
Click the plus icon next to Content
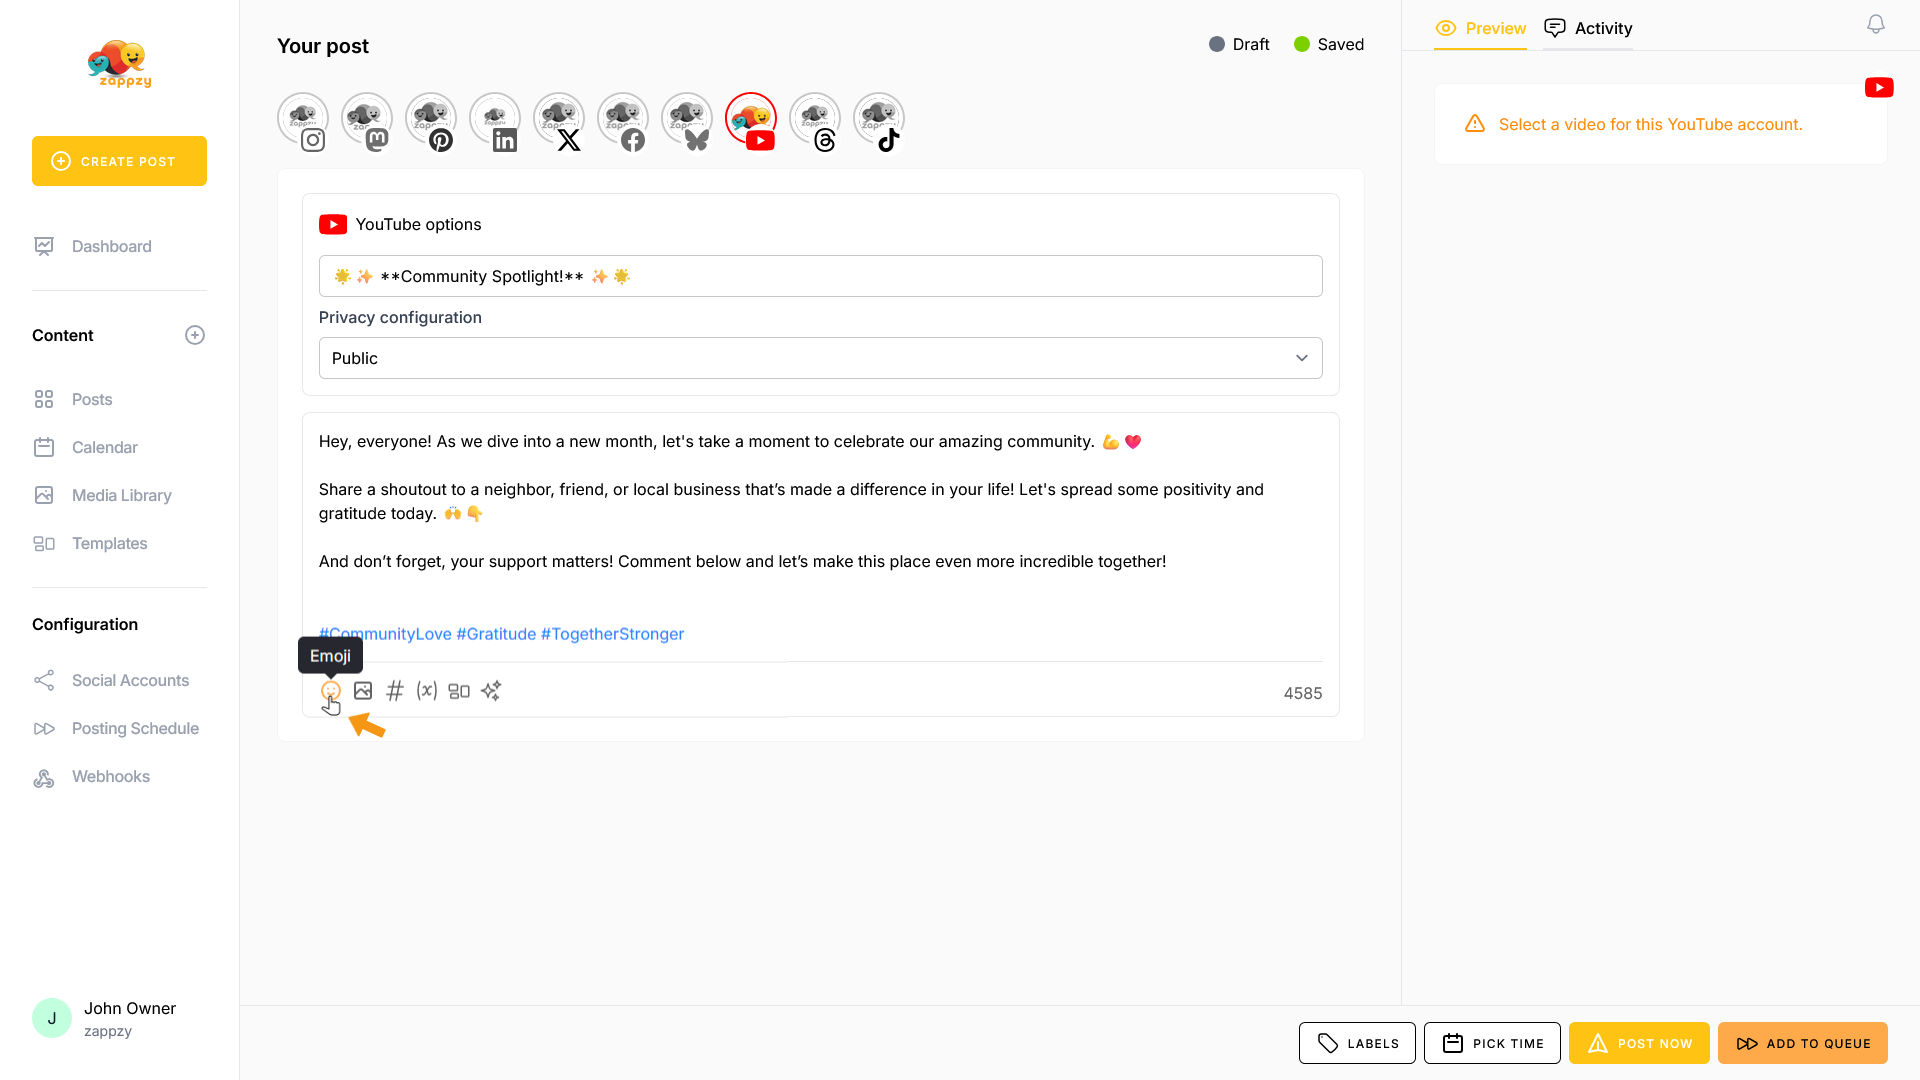pos(195,335)
